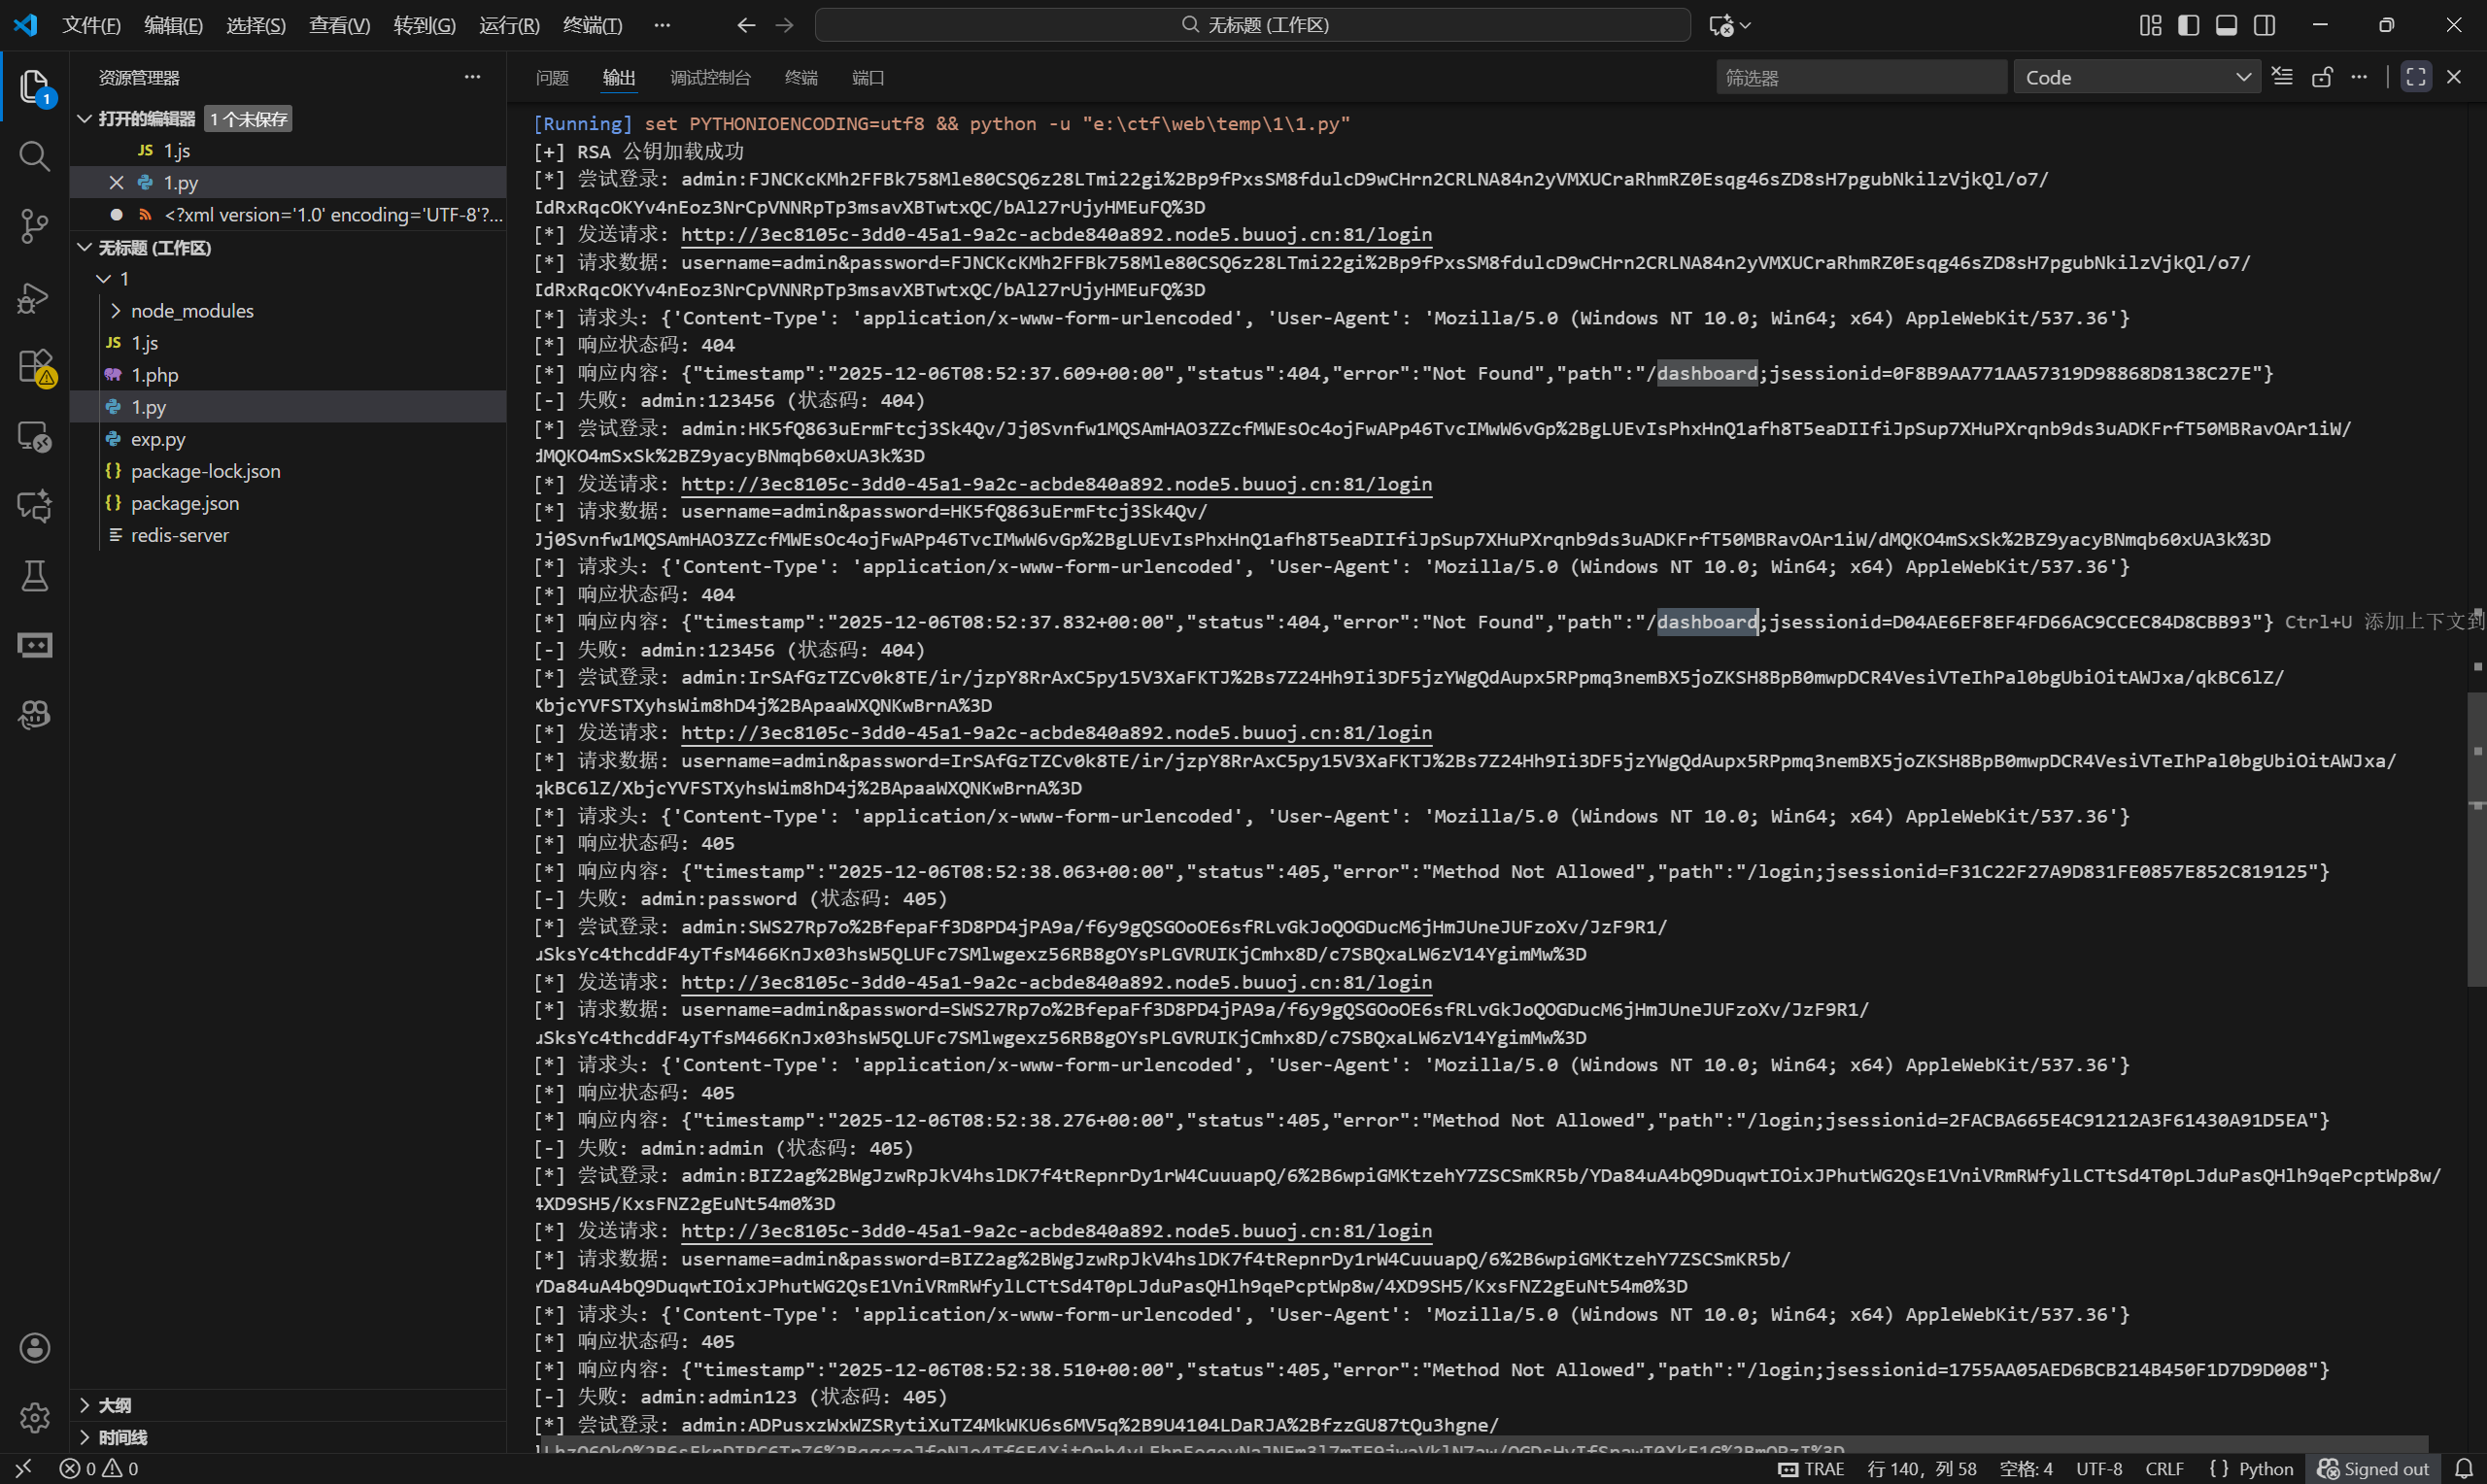The height and width of the screenshot is (1484, 2487).
Task: Expand the node_modules folder
Action: click(x=192, y=311)
